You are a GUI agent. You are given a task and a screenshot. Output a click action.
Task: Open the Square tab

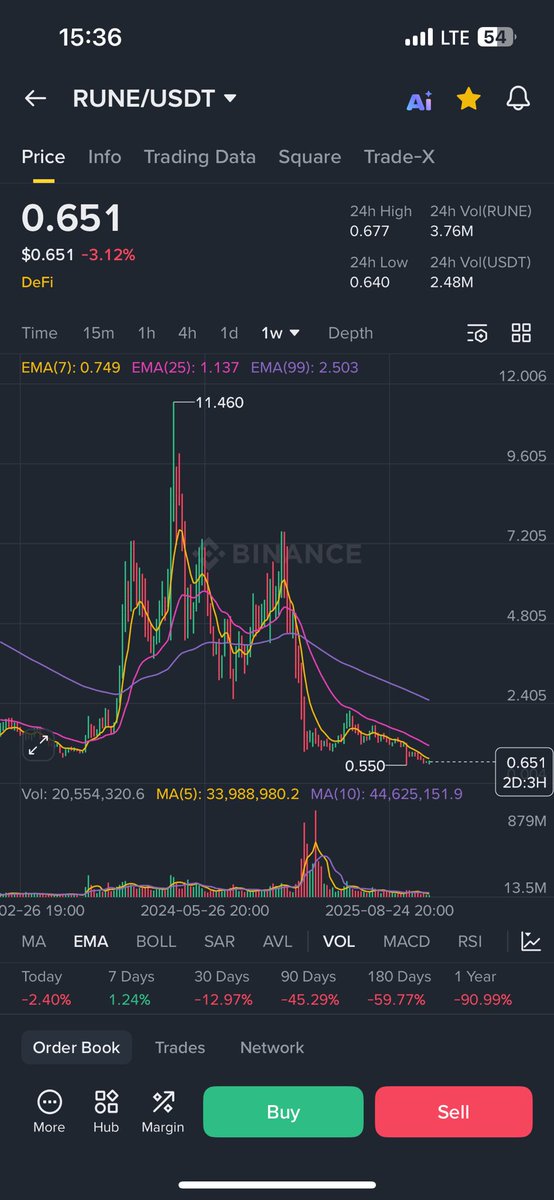click(x=309, y=157)
